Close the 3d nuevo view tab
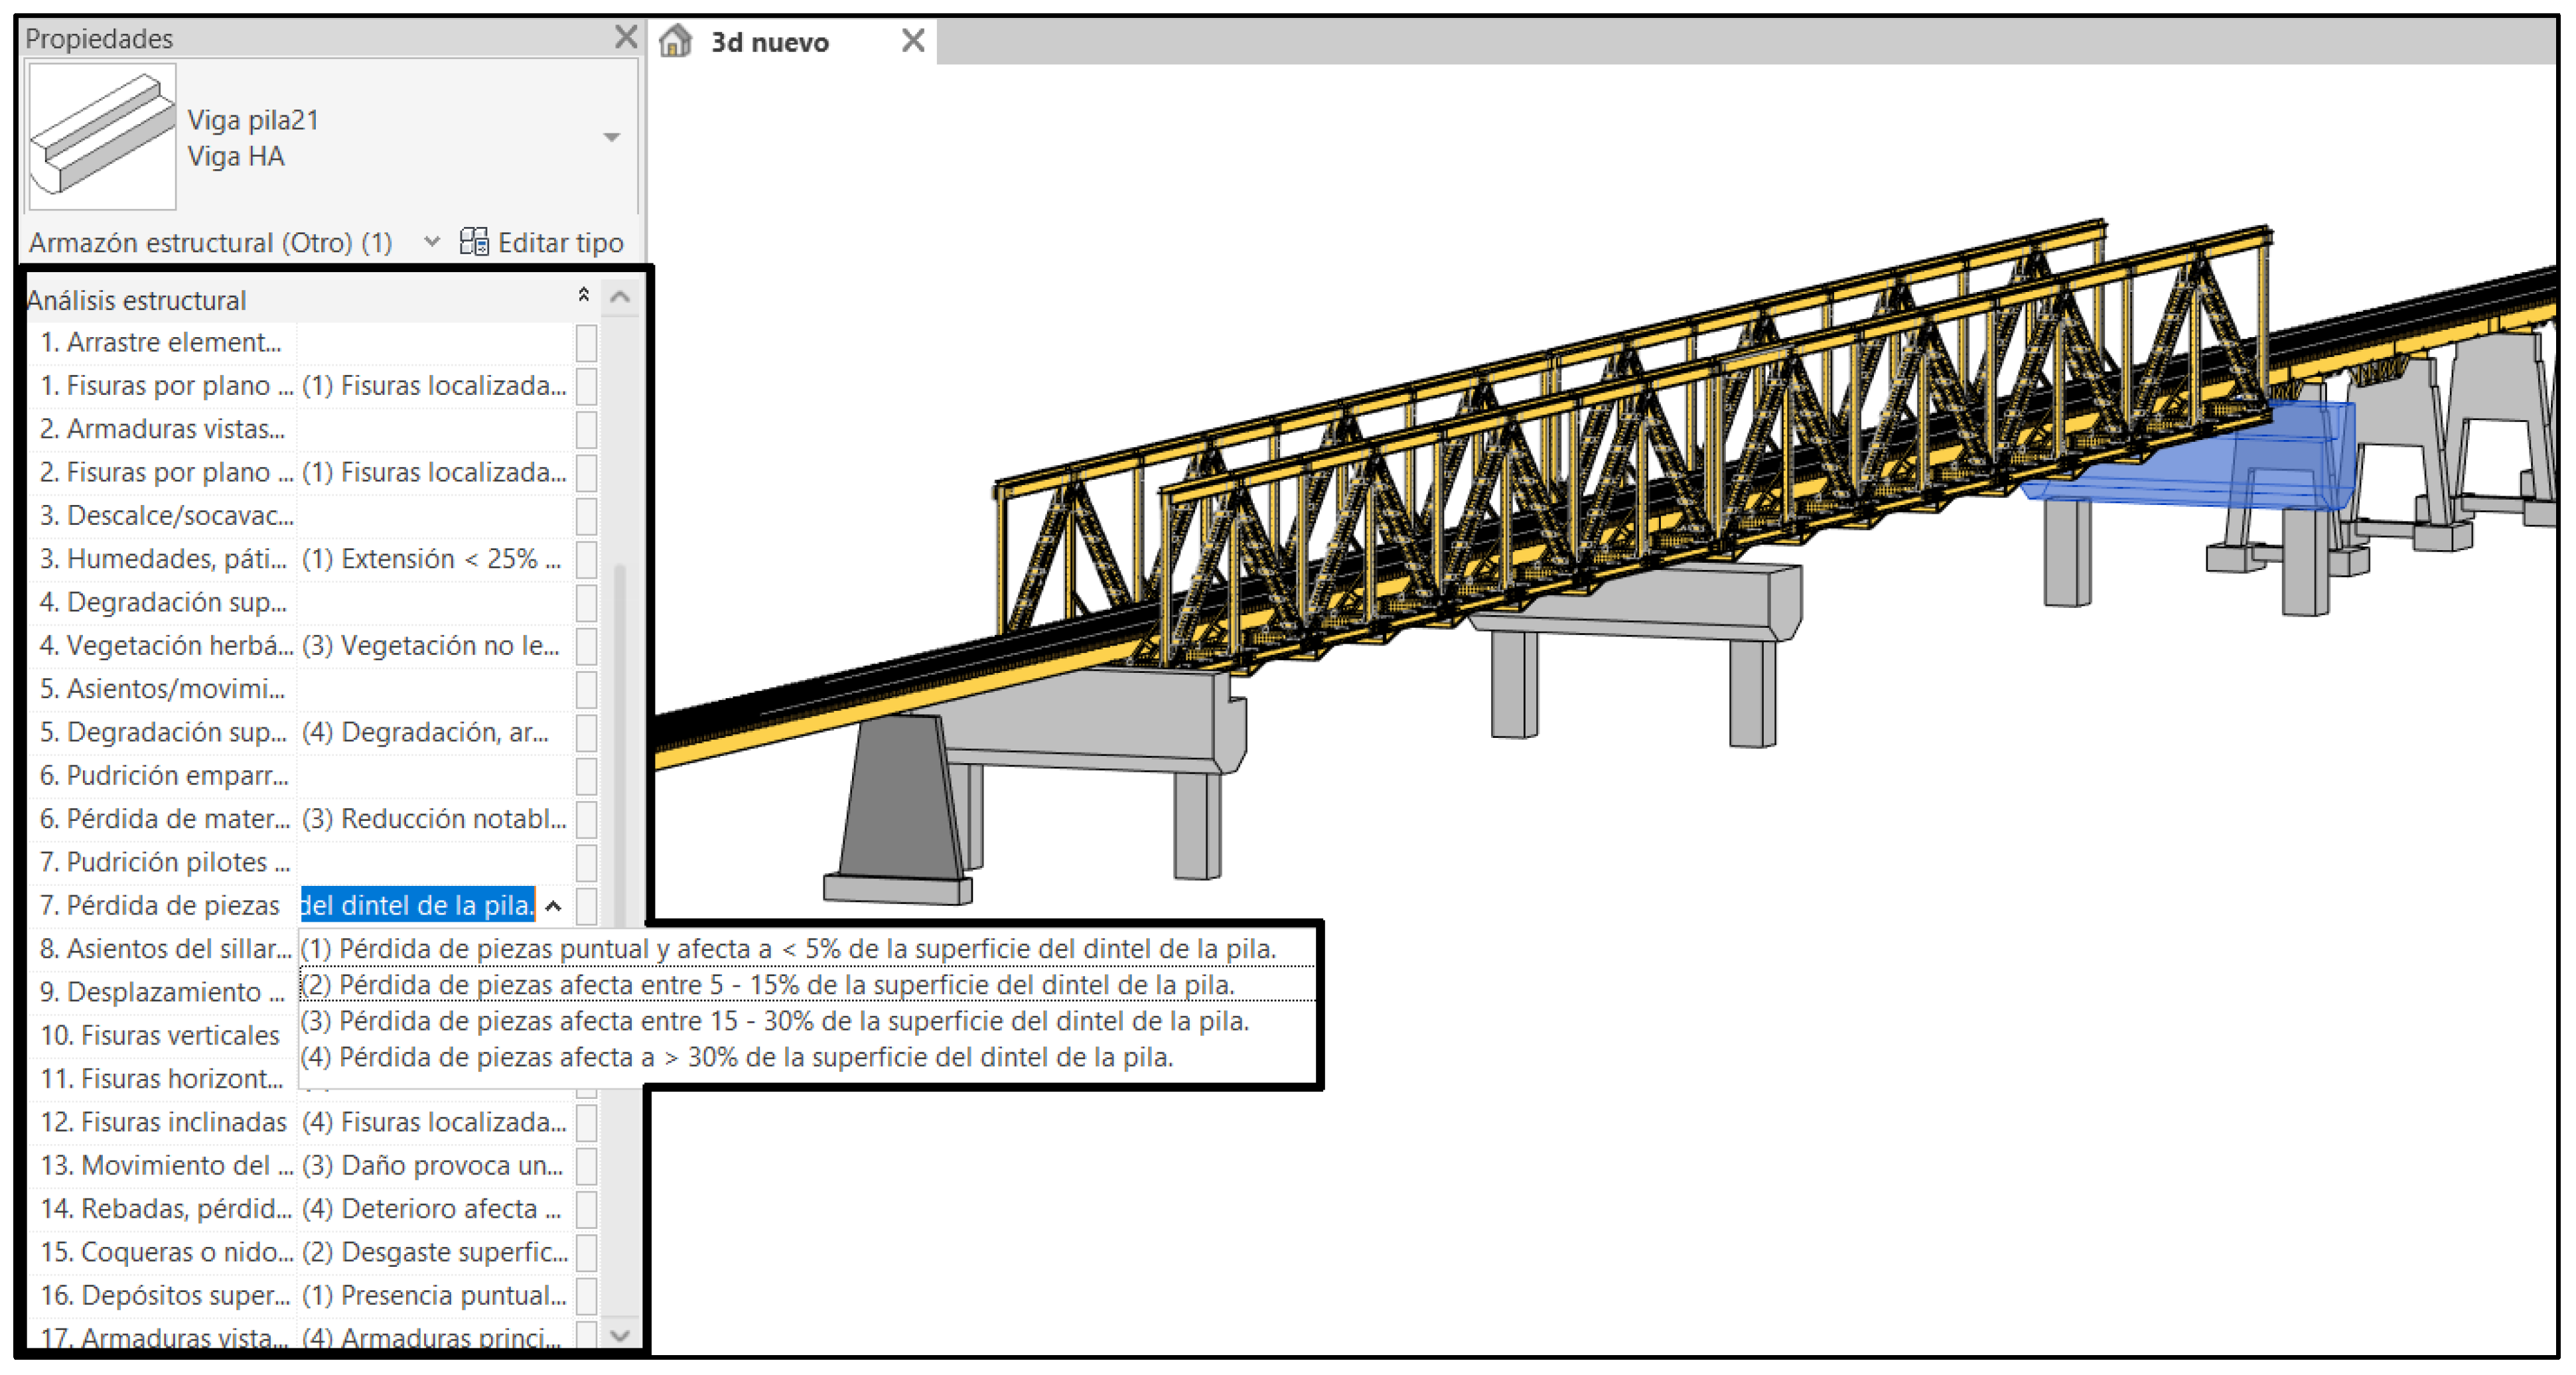This screenshot has width=2576, height=1375. 912,41
